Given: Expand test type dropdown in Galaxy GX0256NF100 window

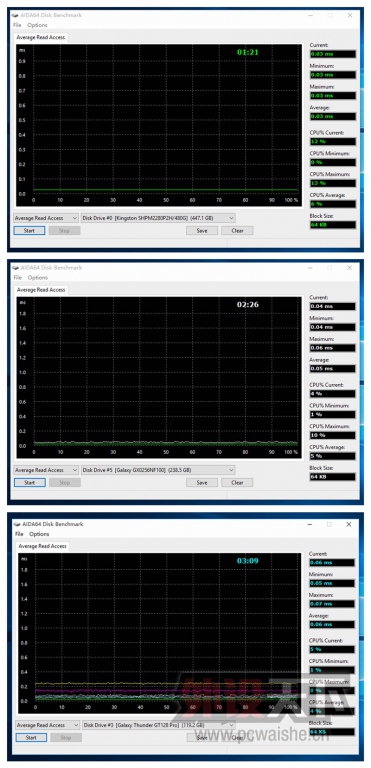Looking at the screenshot, I should [46, 470].
